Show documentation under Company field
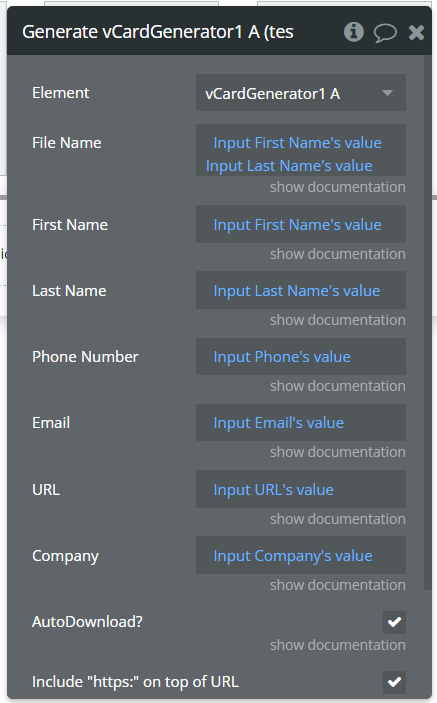 tap(337, 585)
